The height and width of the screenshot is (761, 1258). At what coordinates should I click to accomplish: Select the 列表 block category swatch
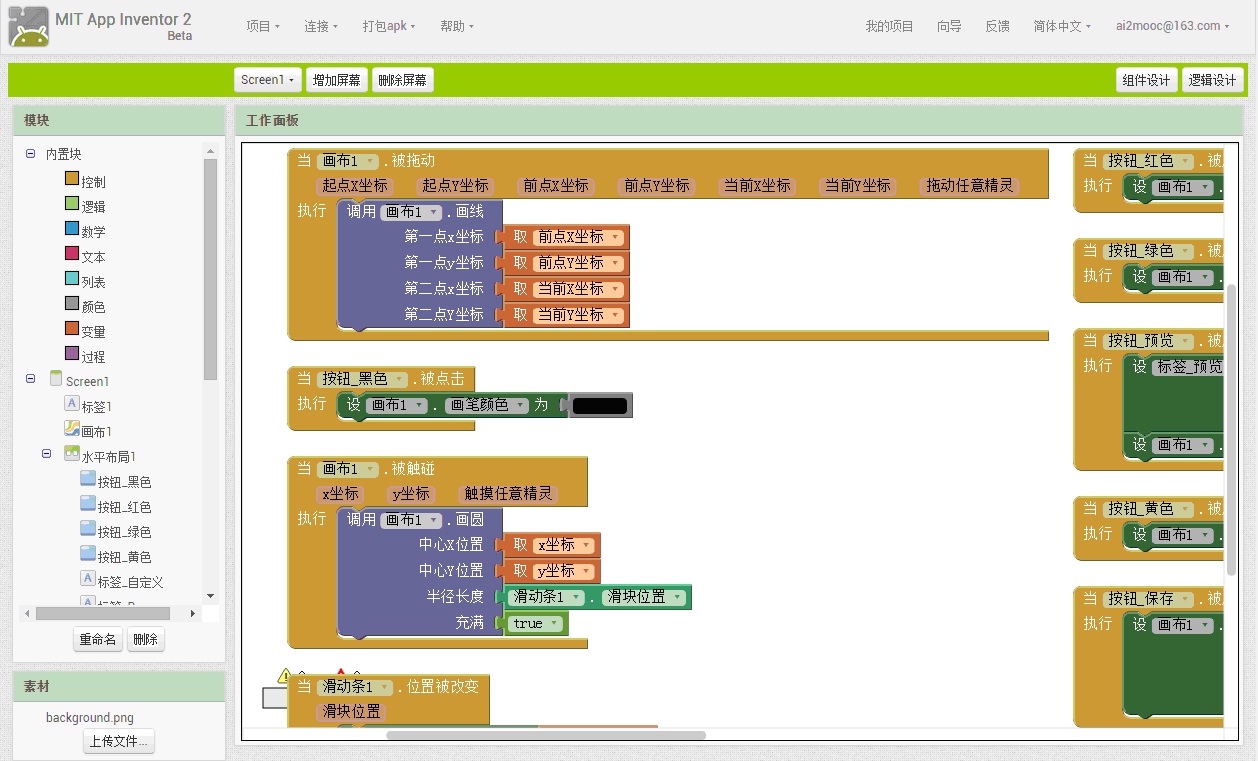tap(72, 279)
